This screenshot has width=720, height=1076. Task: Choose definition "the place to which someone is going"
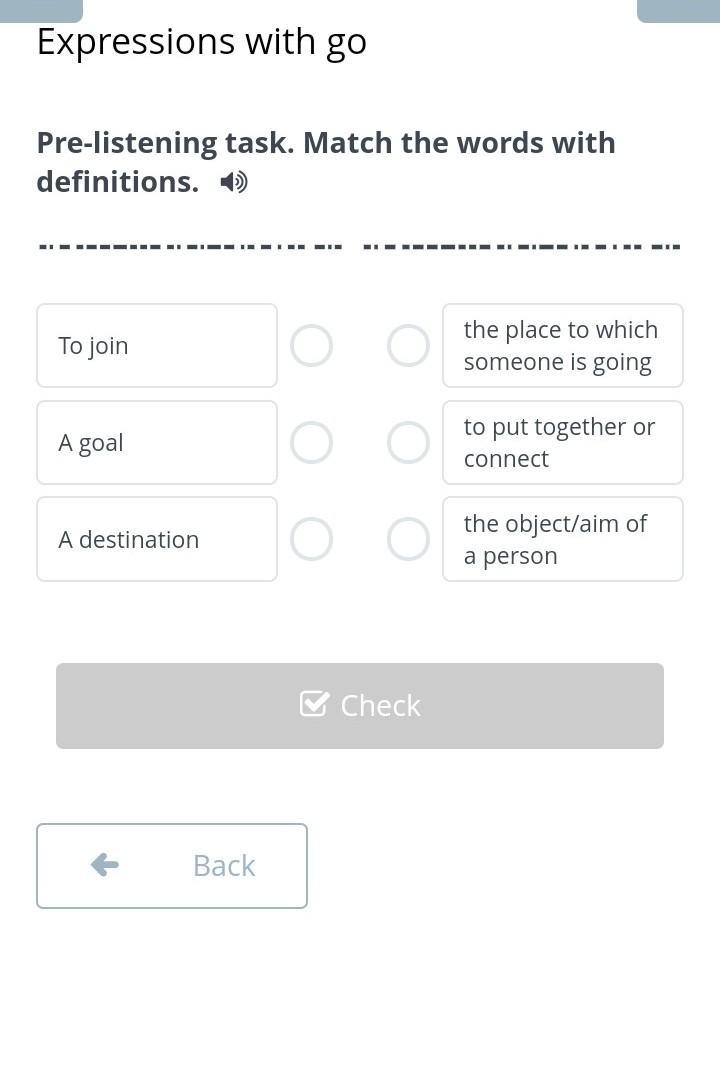tap(562, 346)
